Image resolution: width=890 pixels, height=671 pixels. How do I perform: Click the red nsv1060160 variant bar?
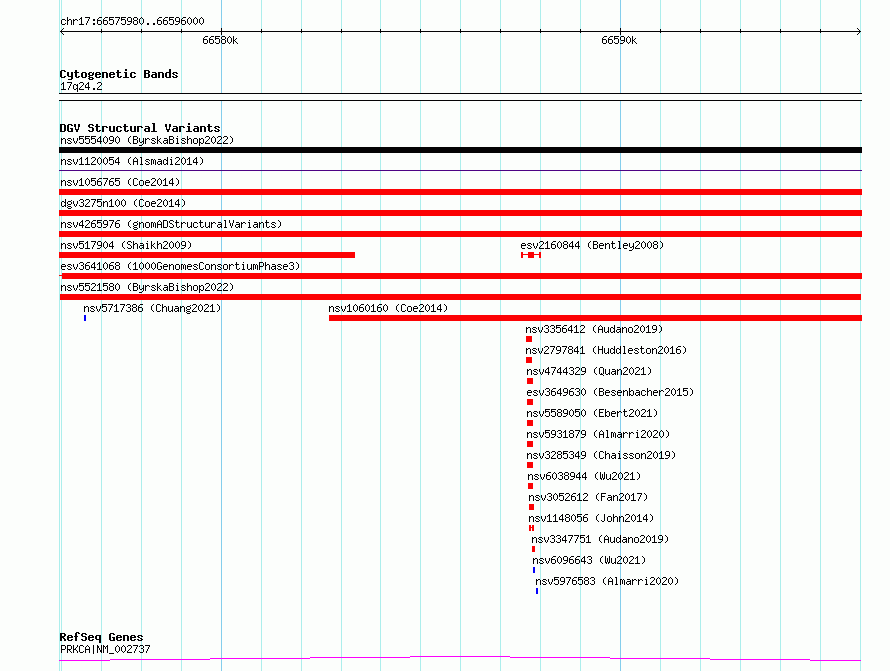(x=595, y=318)
